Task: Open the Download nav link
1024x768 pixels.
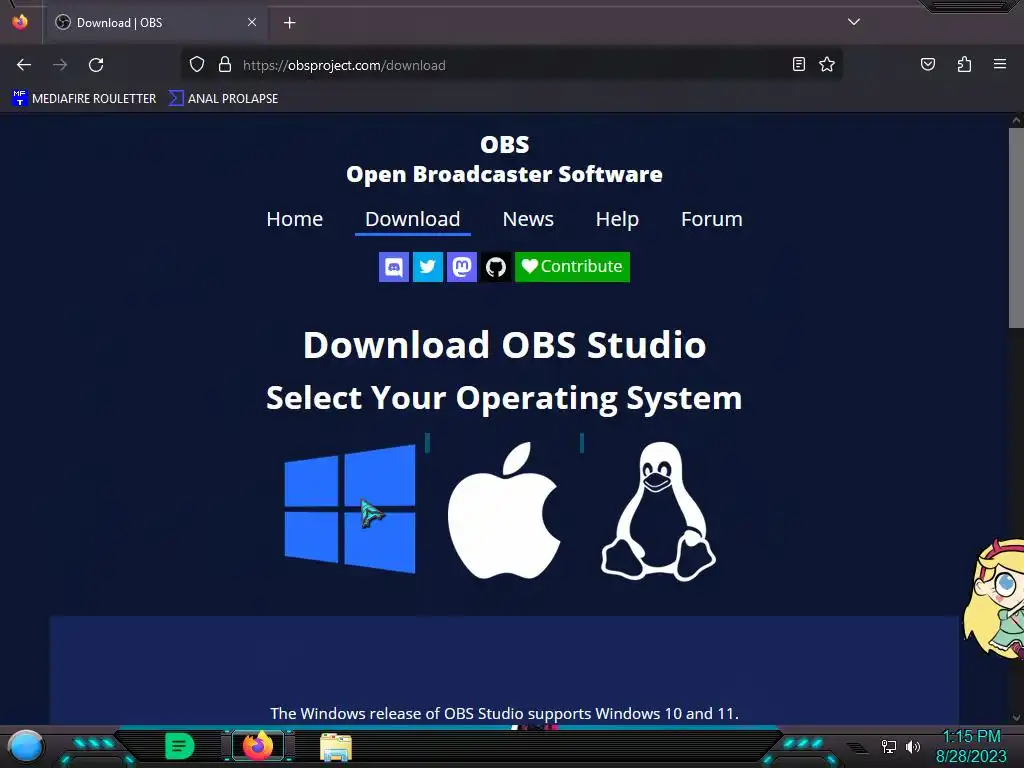Action: tap(413, 219)
